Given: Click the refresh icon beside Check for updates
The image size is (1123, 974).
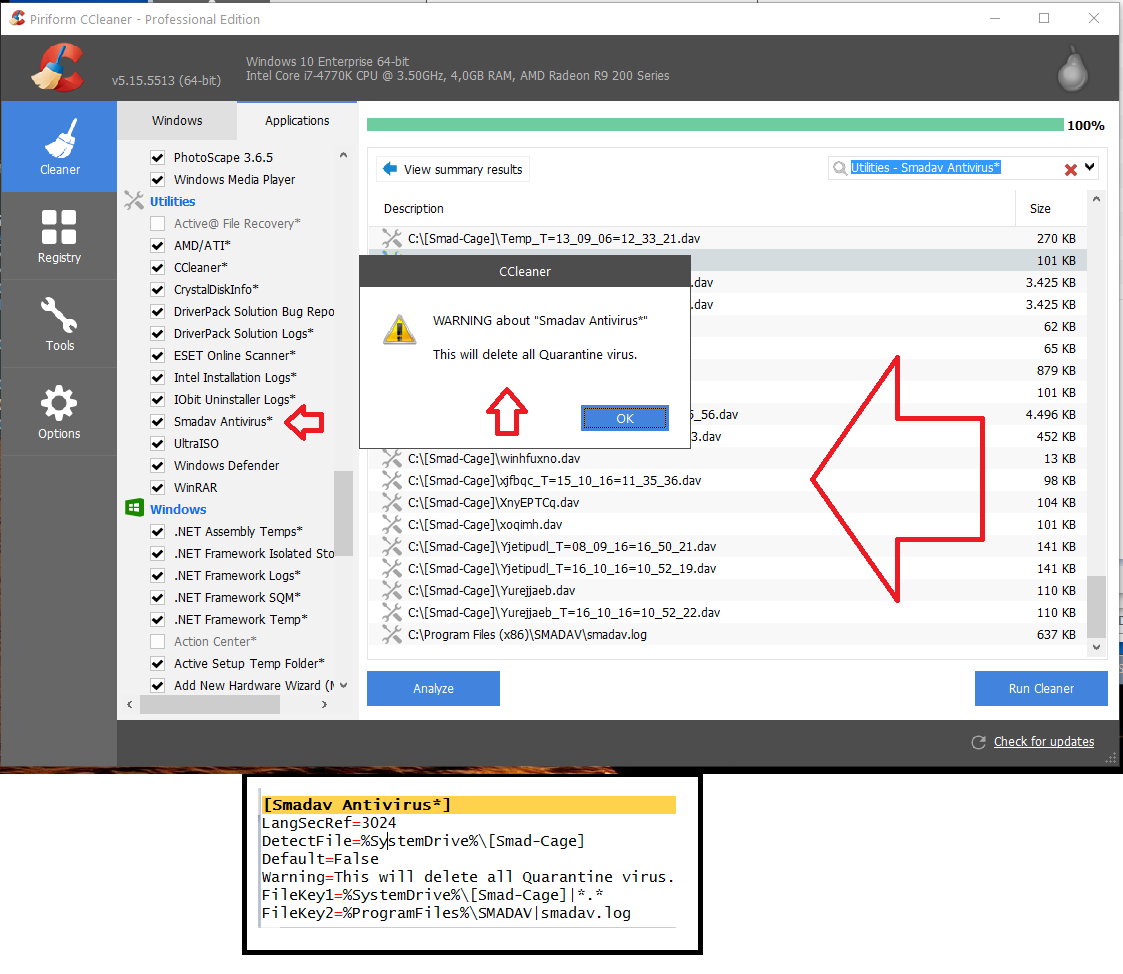Looking at the screenshot, I should point(978,742).
